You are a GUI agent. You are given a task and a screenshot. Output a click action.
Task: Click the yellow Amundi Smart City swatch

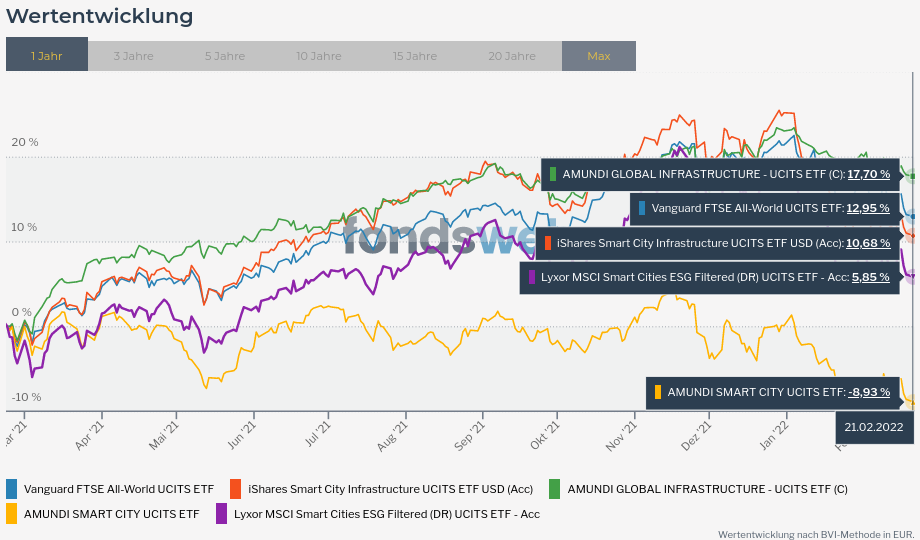click(12, 514)
